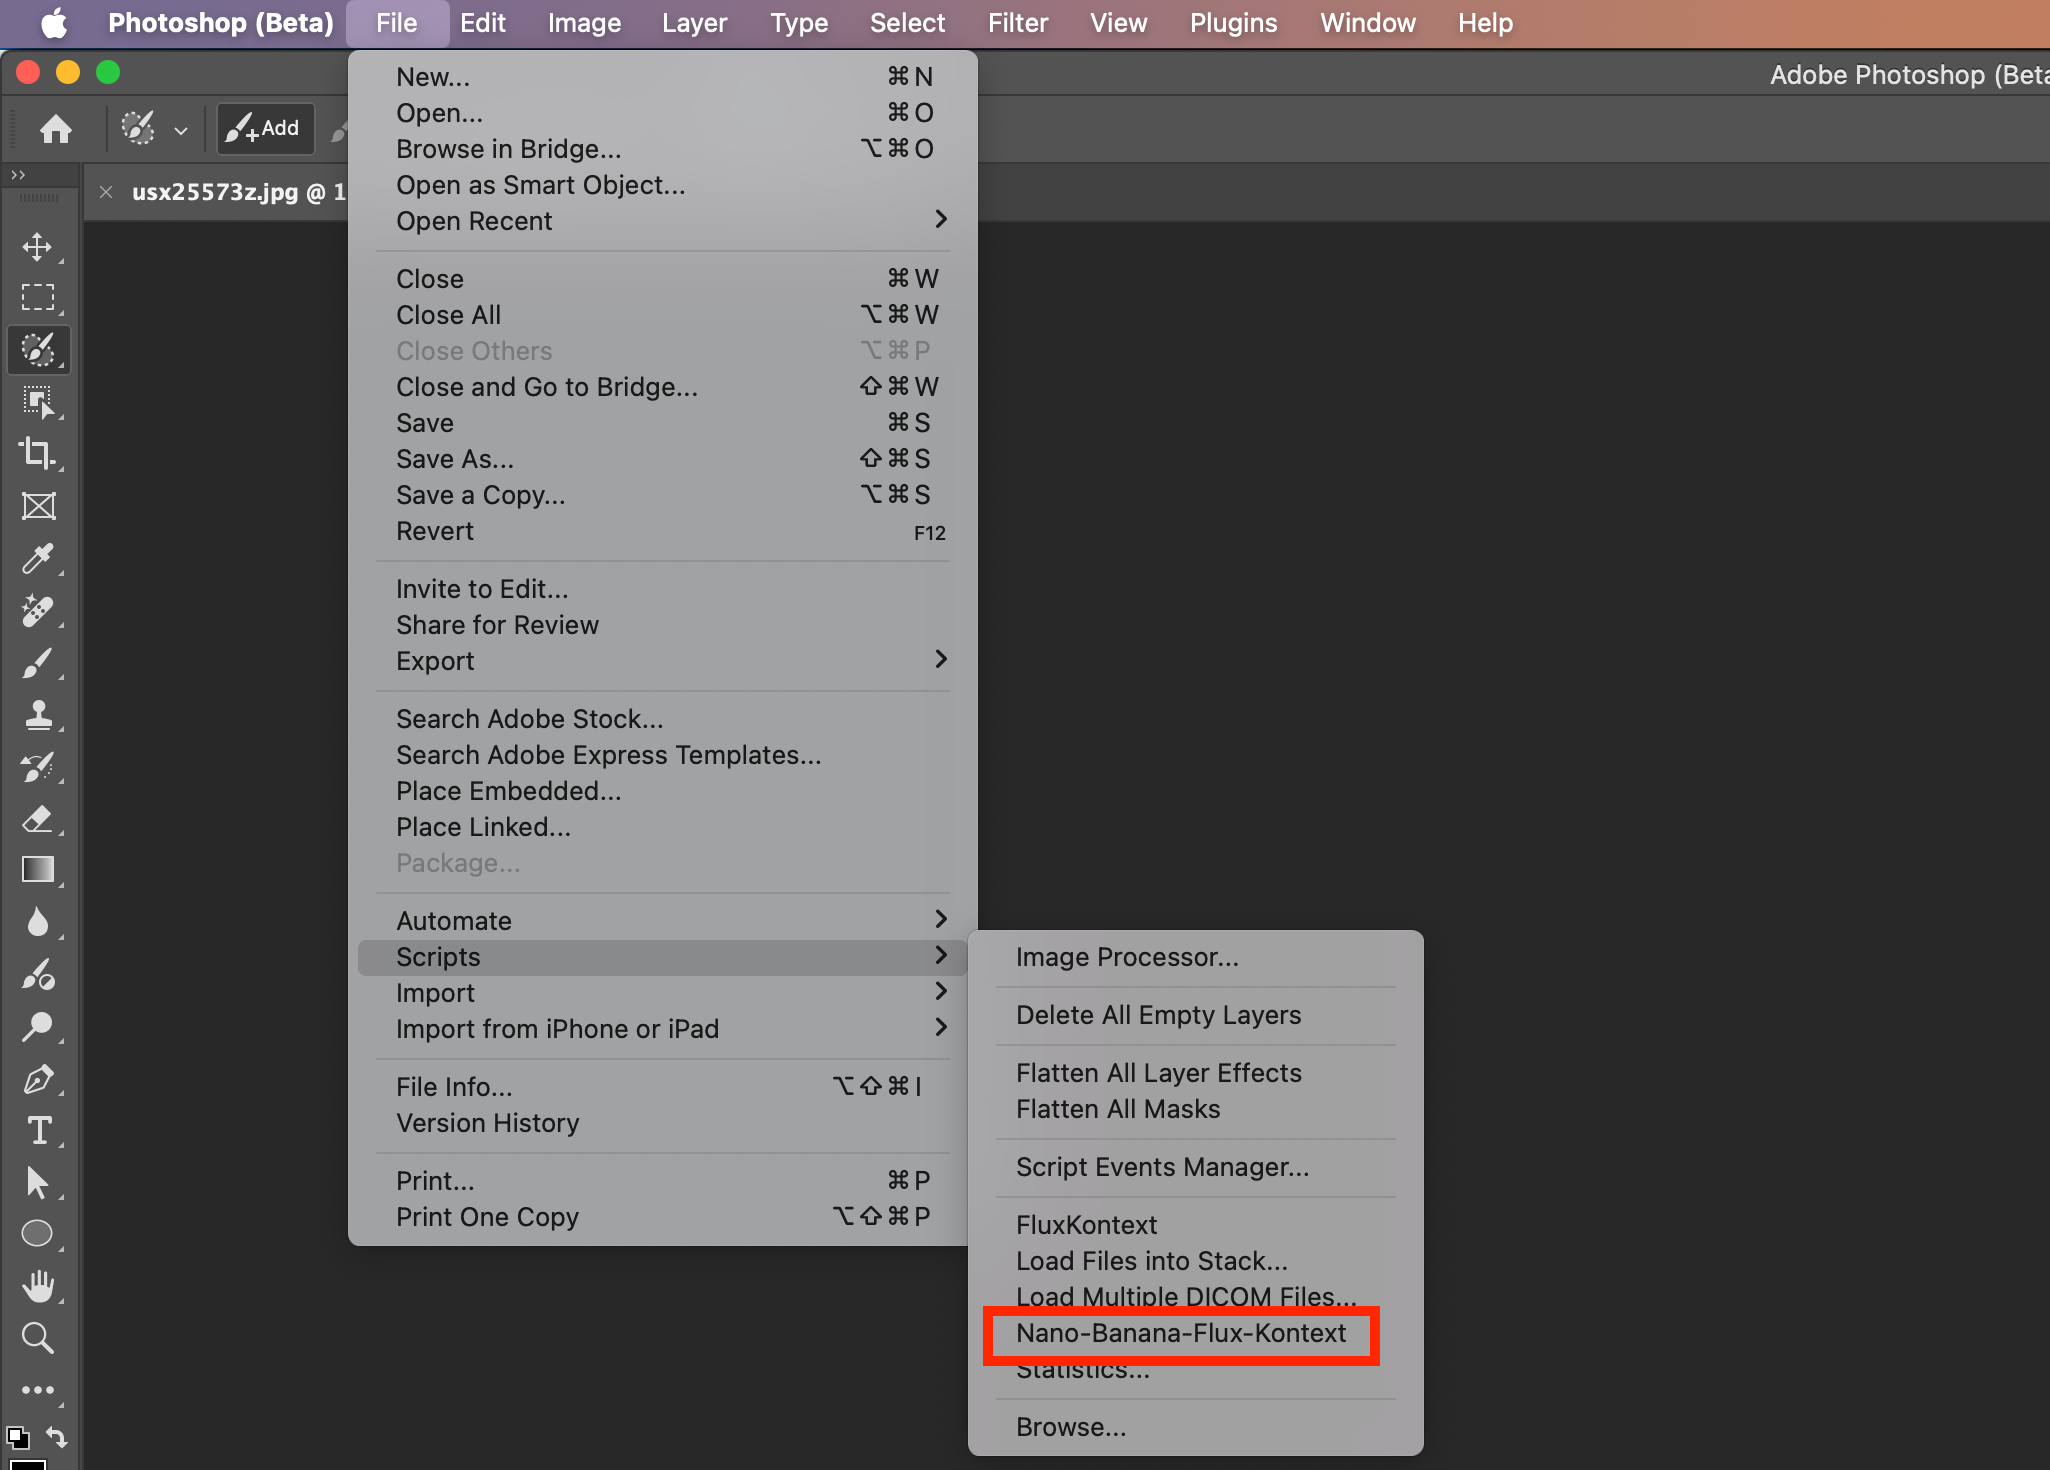Toggle the default foreground and background colors
This screenshot has height=1470, width=2050.
pyautogui.click(x=18, y=1438)
